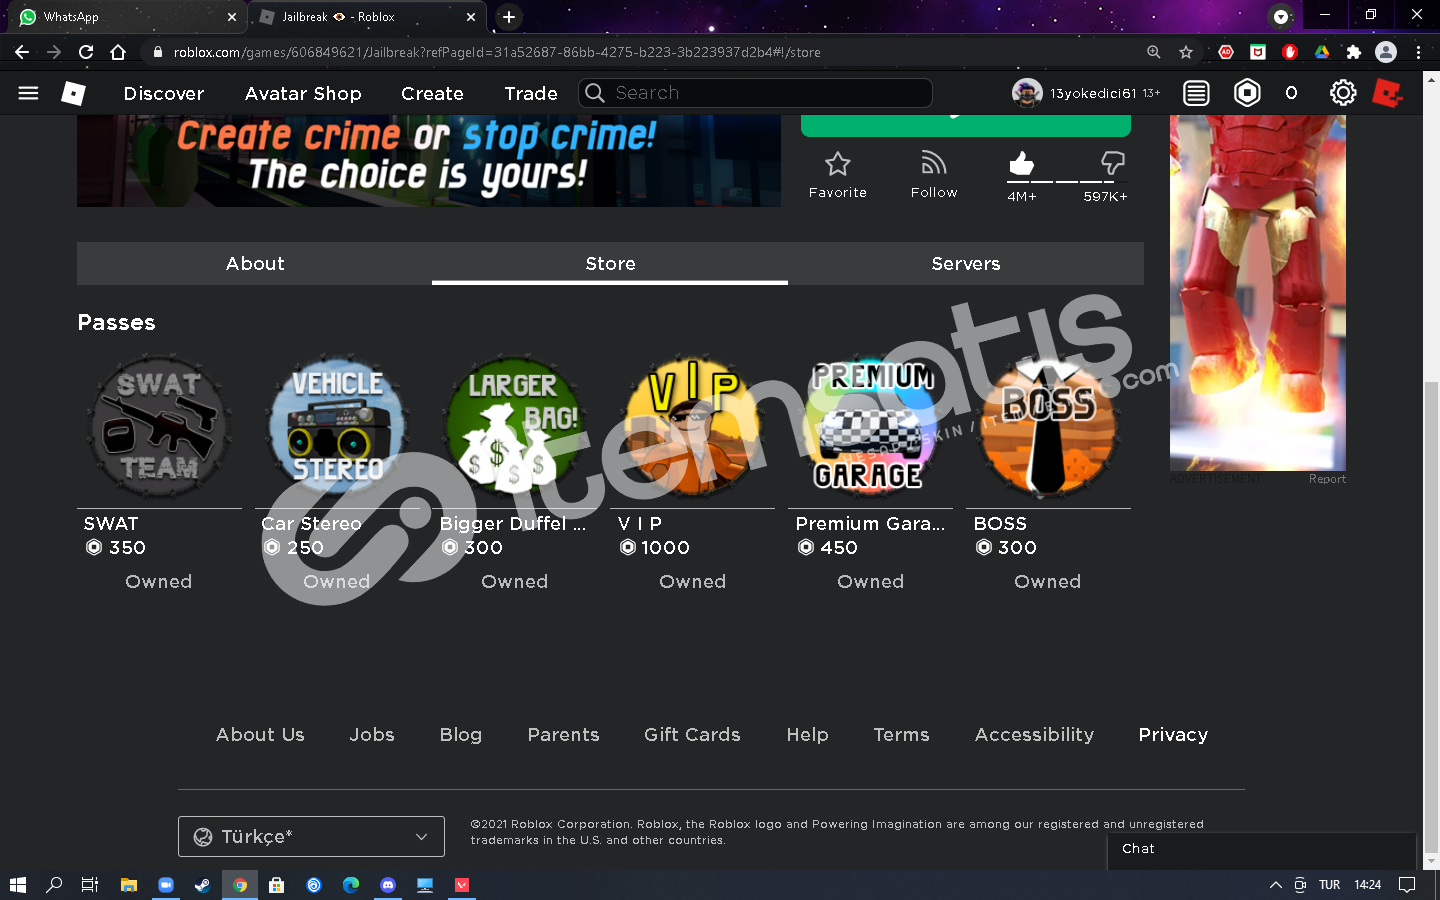Screen dimensions: 1440x900
Task: Report the advertisement
Action: tap(1327, 479)
